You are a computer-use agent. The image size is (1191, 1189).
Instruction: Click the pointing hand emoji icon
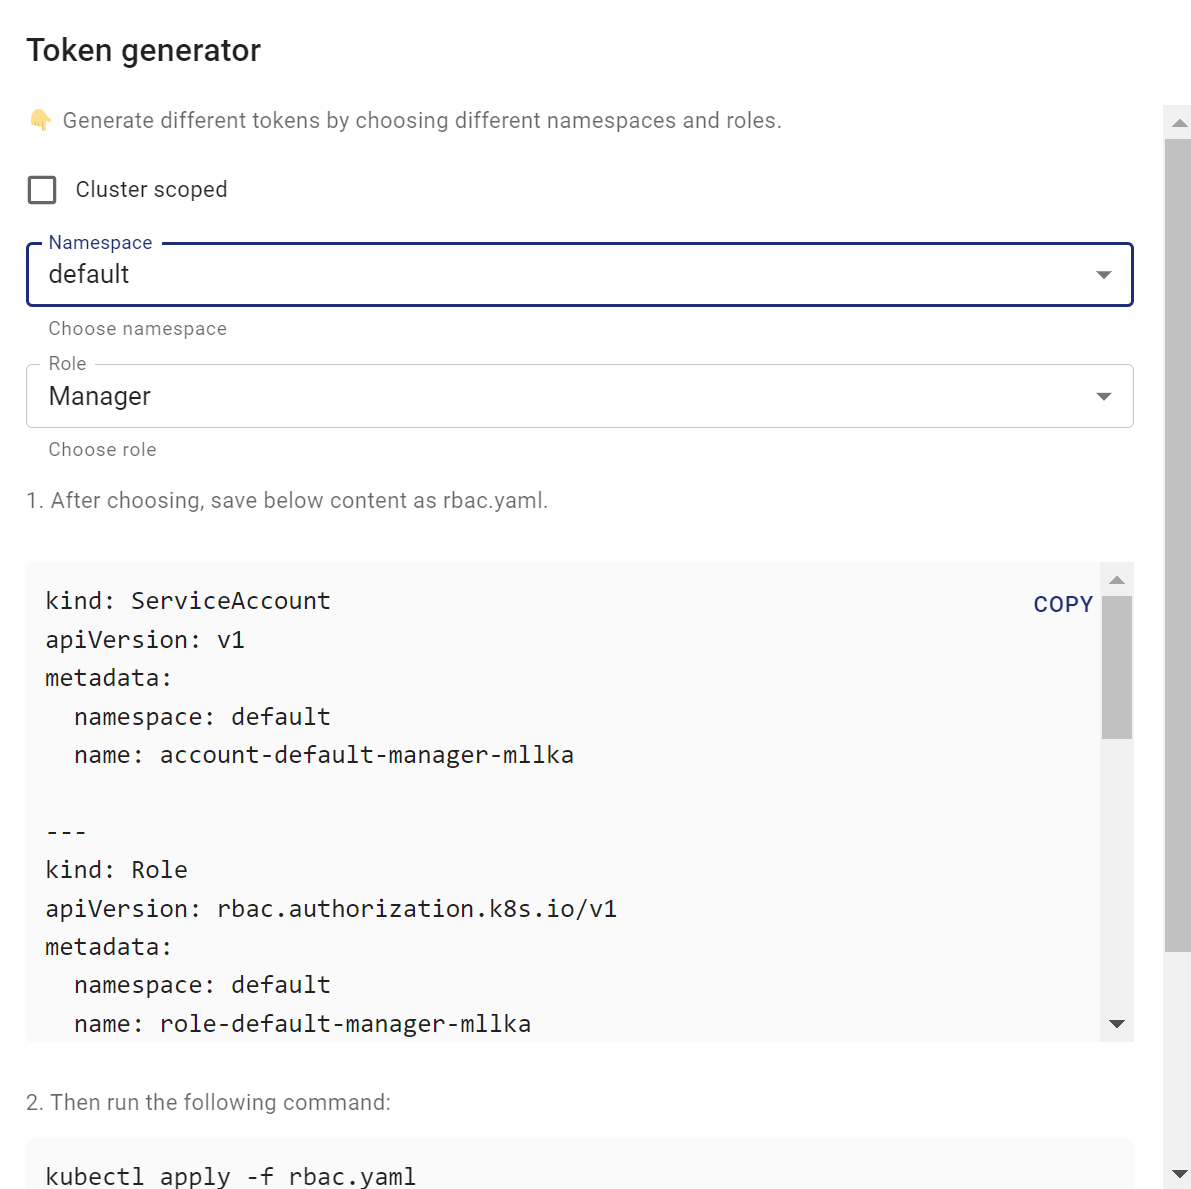coord(40,121)
